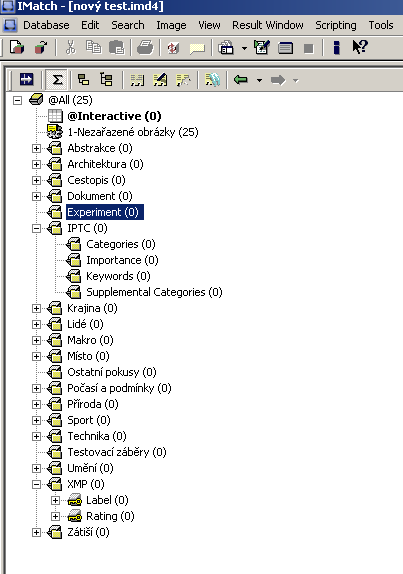Click the checklist with pencil icon
The width and height of the screenshot is (403, 574).
coord(262,48)
